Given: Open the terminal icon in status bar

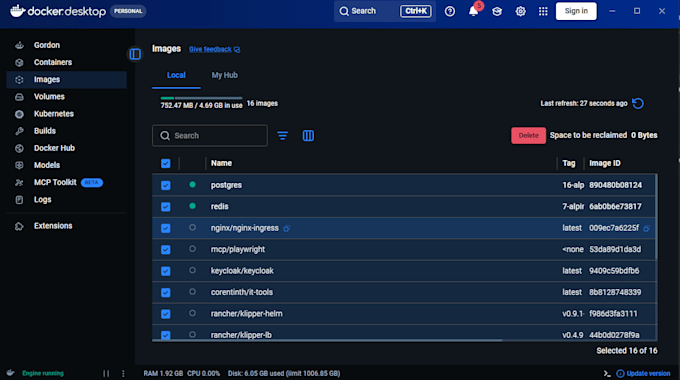Looking at the screenshot, I should (607, 373).
